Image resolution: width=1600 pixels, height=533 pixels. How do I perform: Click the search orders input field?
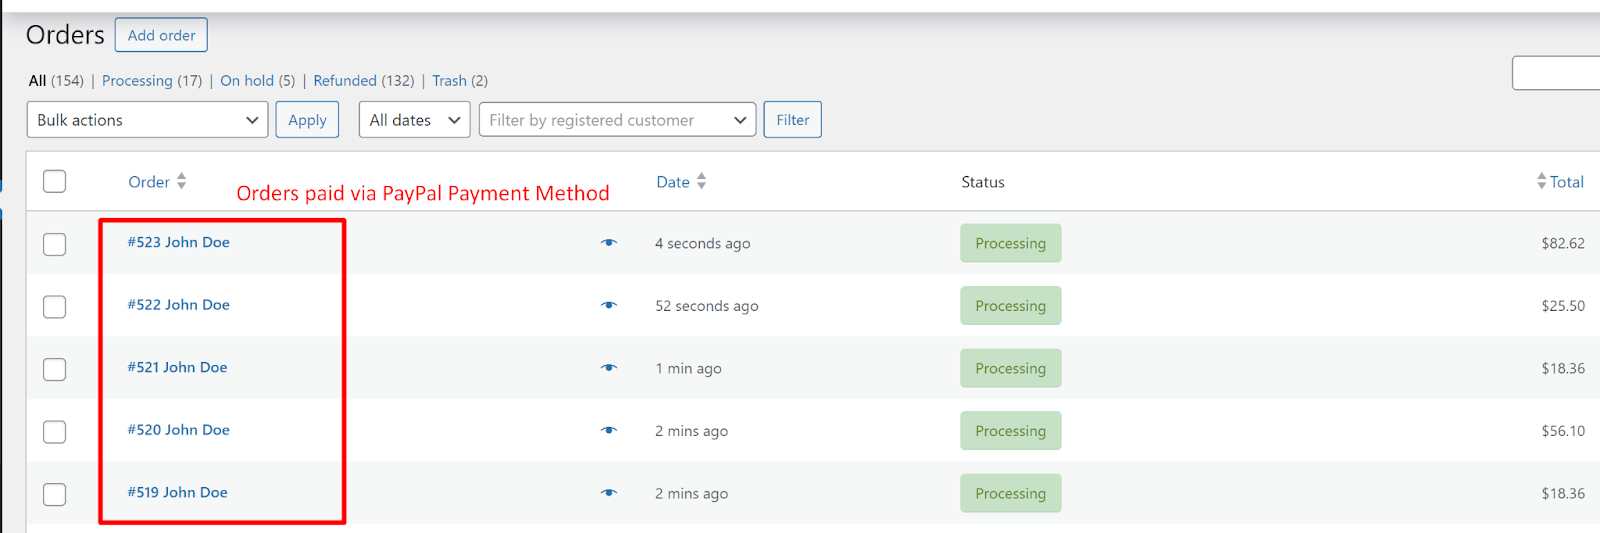tap(1556, 73)
